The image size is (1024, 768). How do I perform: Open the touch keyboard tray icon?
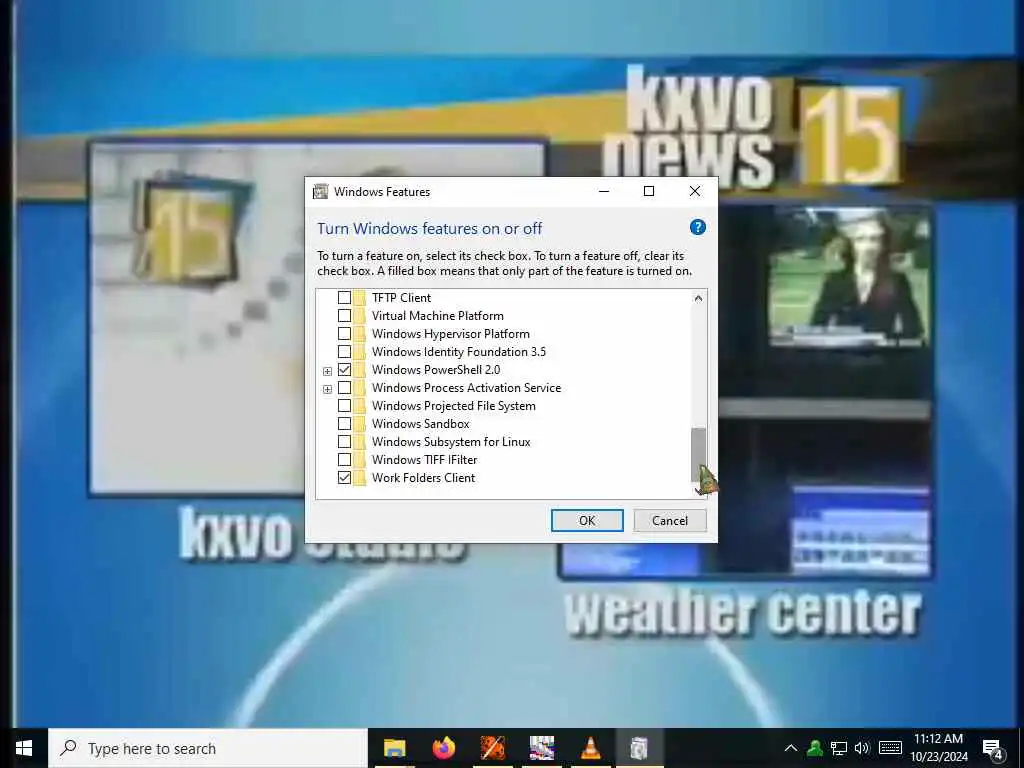click(x=890, y=748)
